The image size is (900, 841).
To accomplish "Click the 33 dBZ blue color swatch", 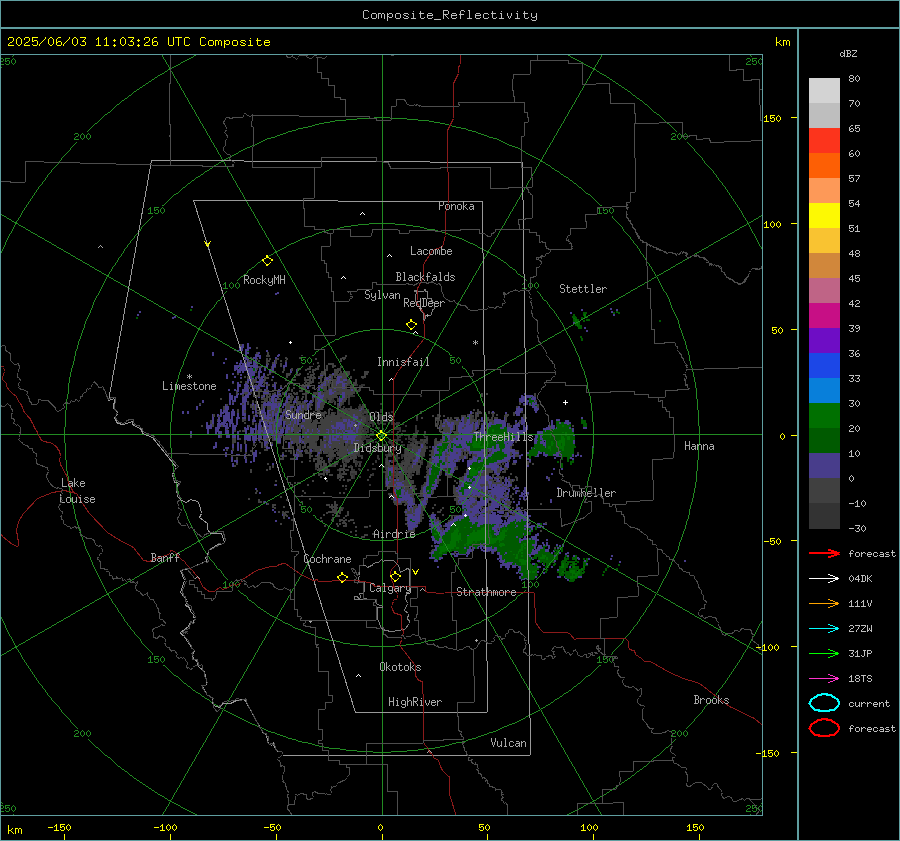I will 824,365.
